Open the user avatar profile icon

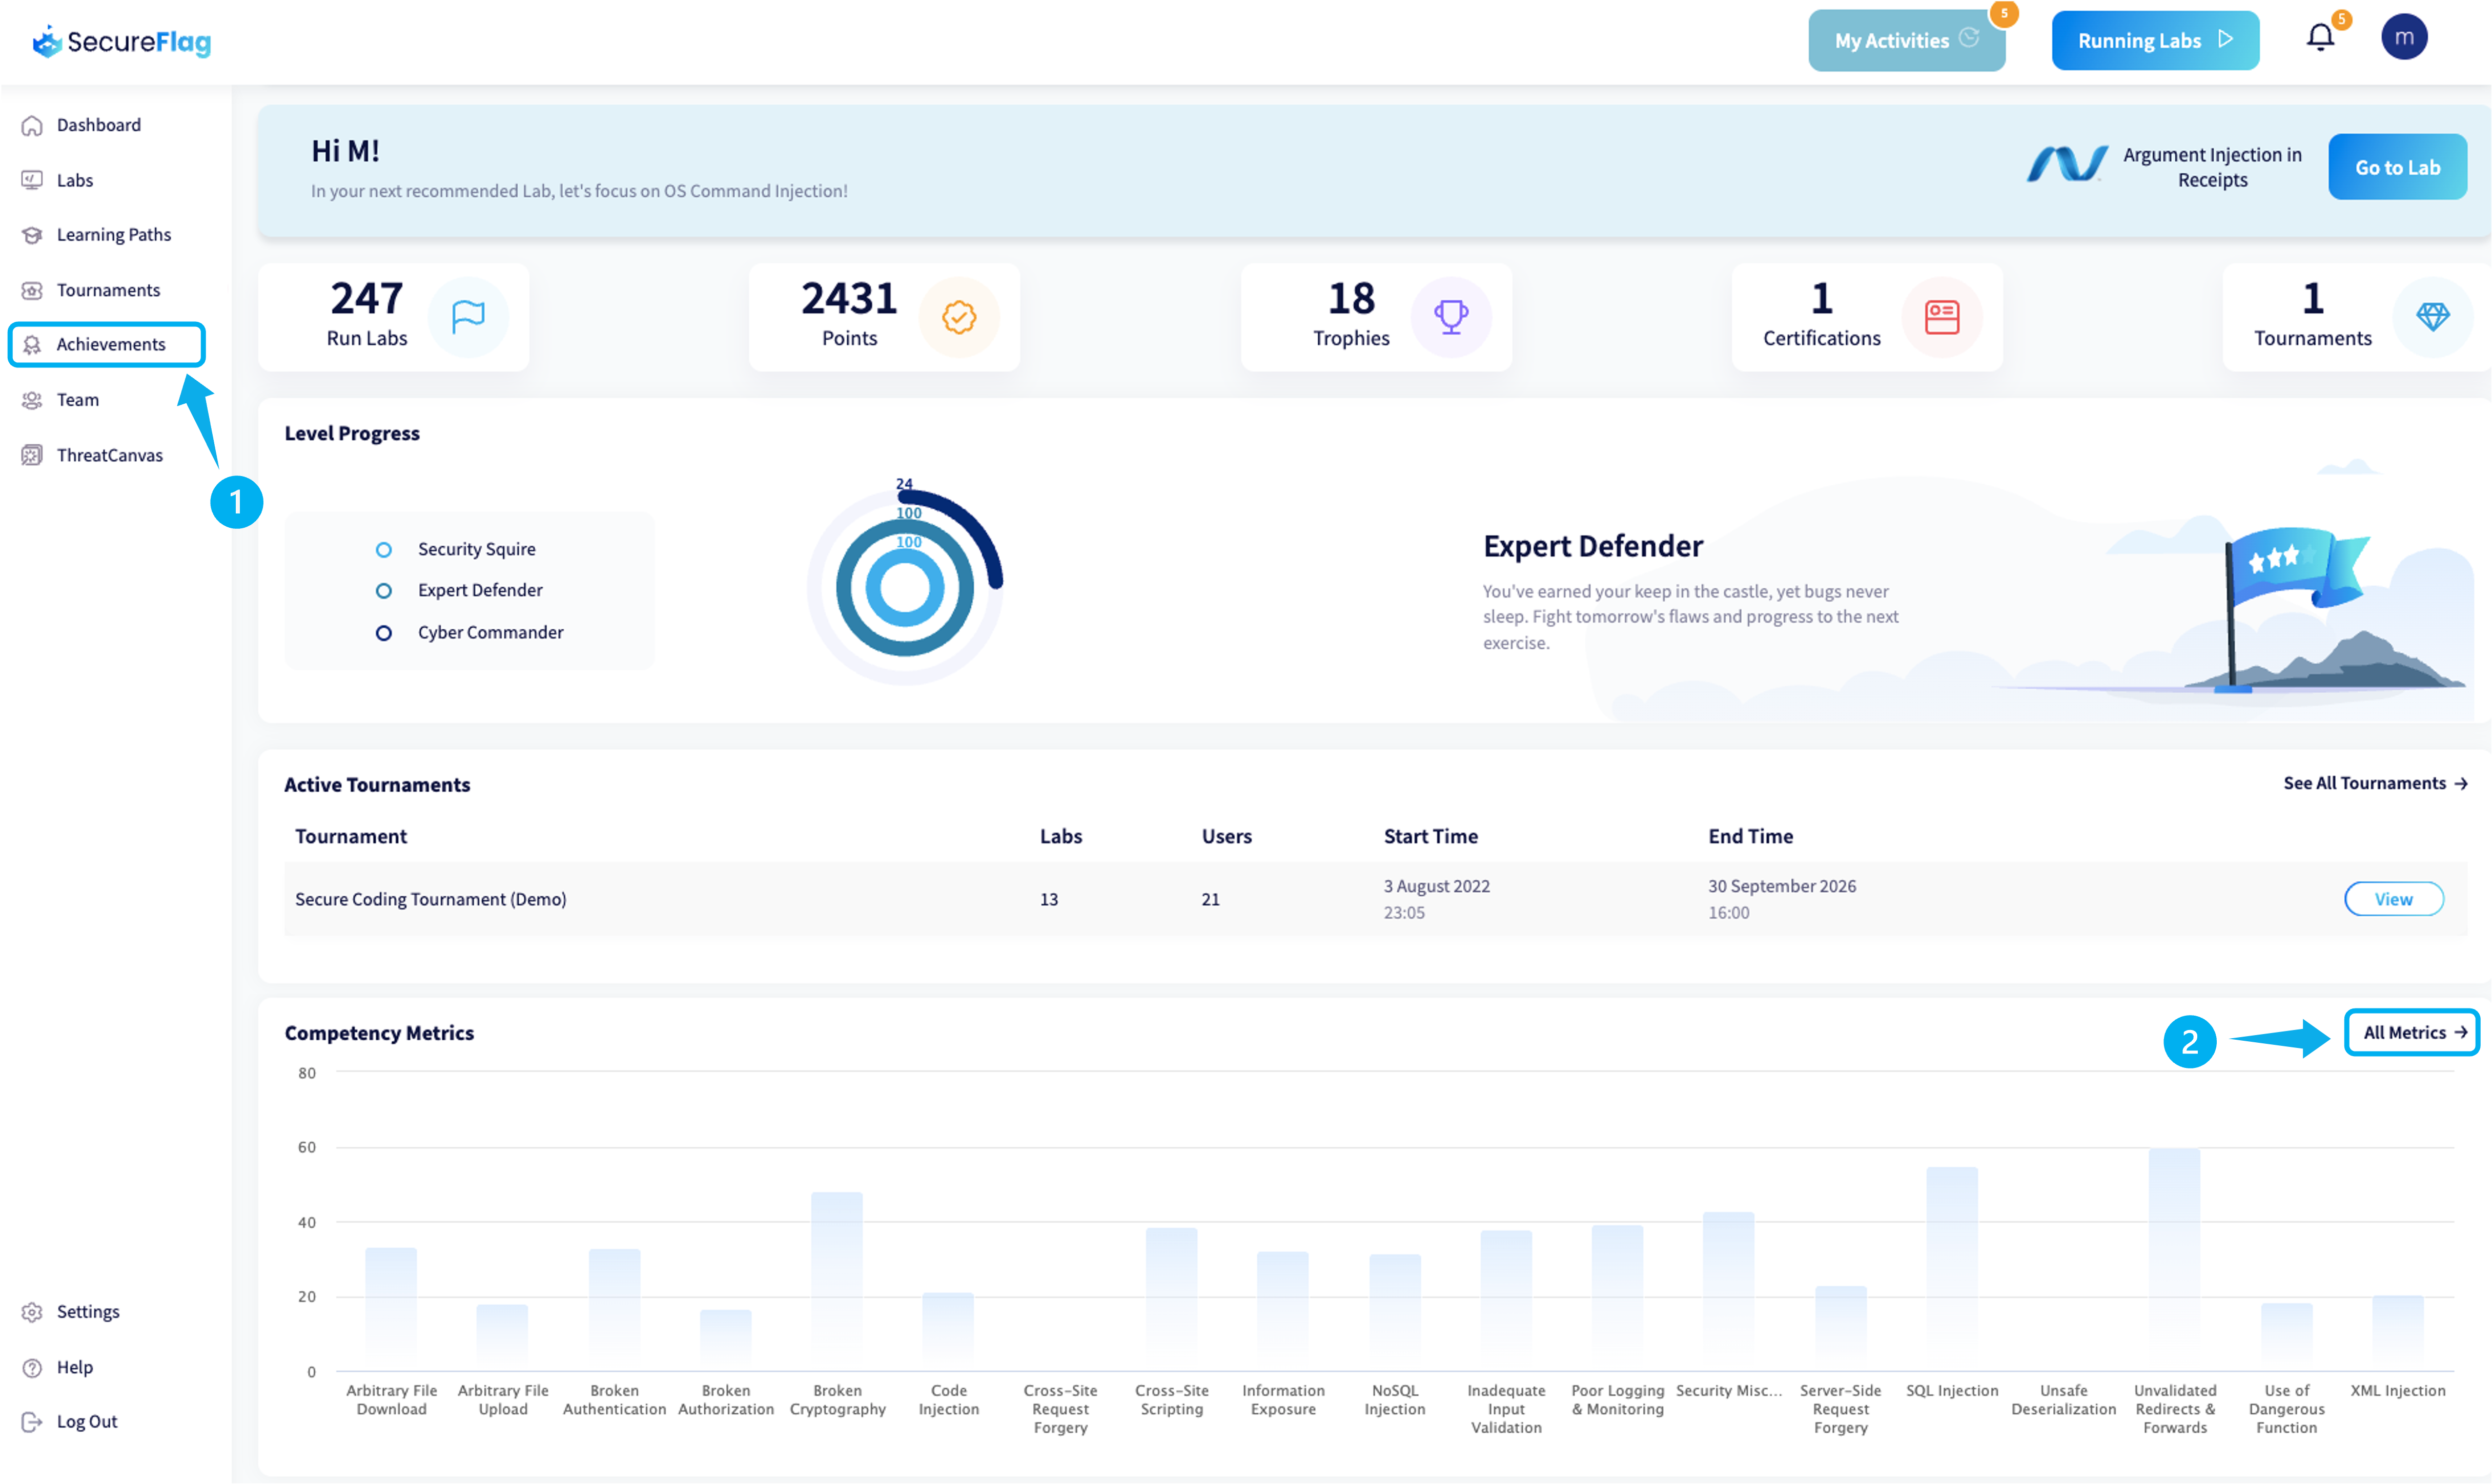pos(2403,38)
